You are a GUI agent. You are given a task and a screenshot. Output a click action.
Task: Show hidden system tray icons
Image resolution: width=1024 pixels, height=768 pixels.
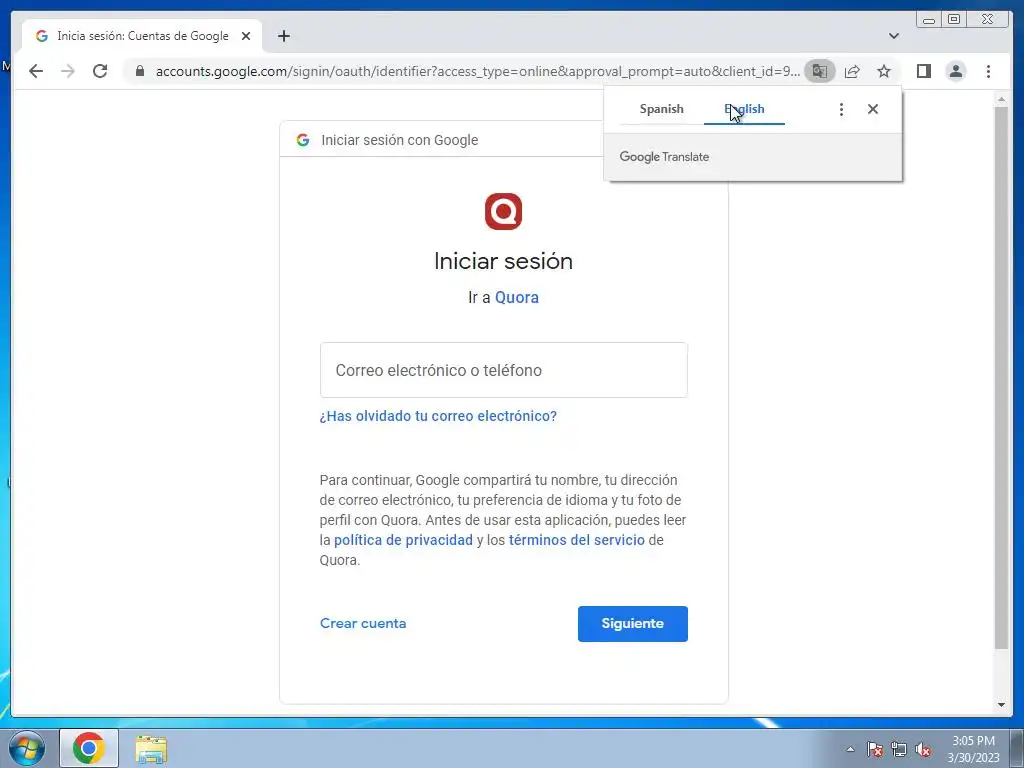pos(850,749)
